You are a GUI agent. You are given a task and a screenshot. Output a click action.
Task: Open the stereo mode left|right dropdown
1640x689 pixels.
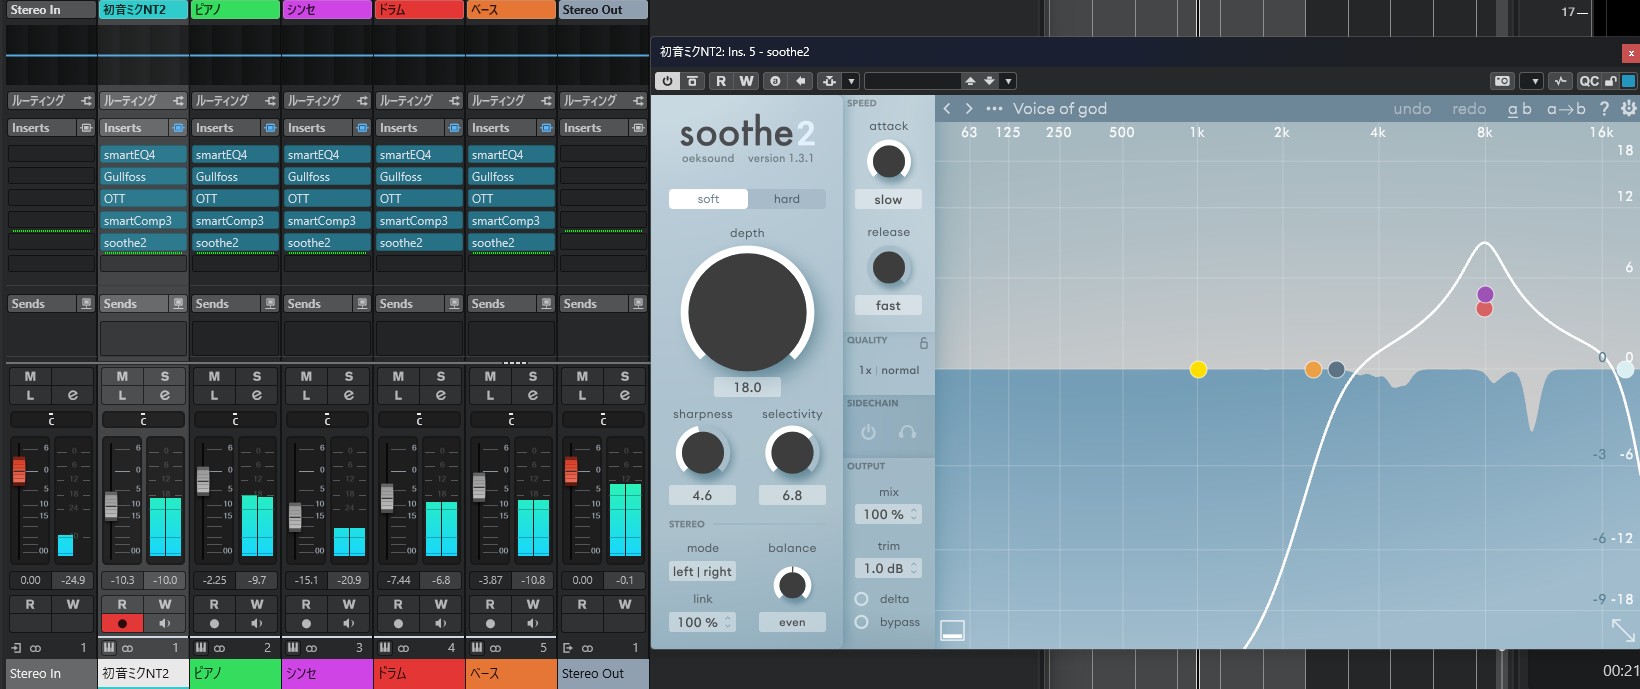702,572
